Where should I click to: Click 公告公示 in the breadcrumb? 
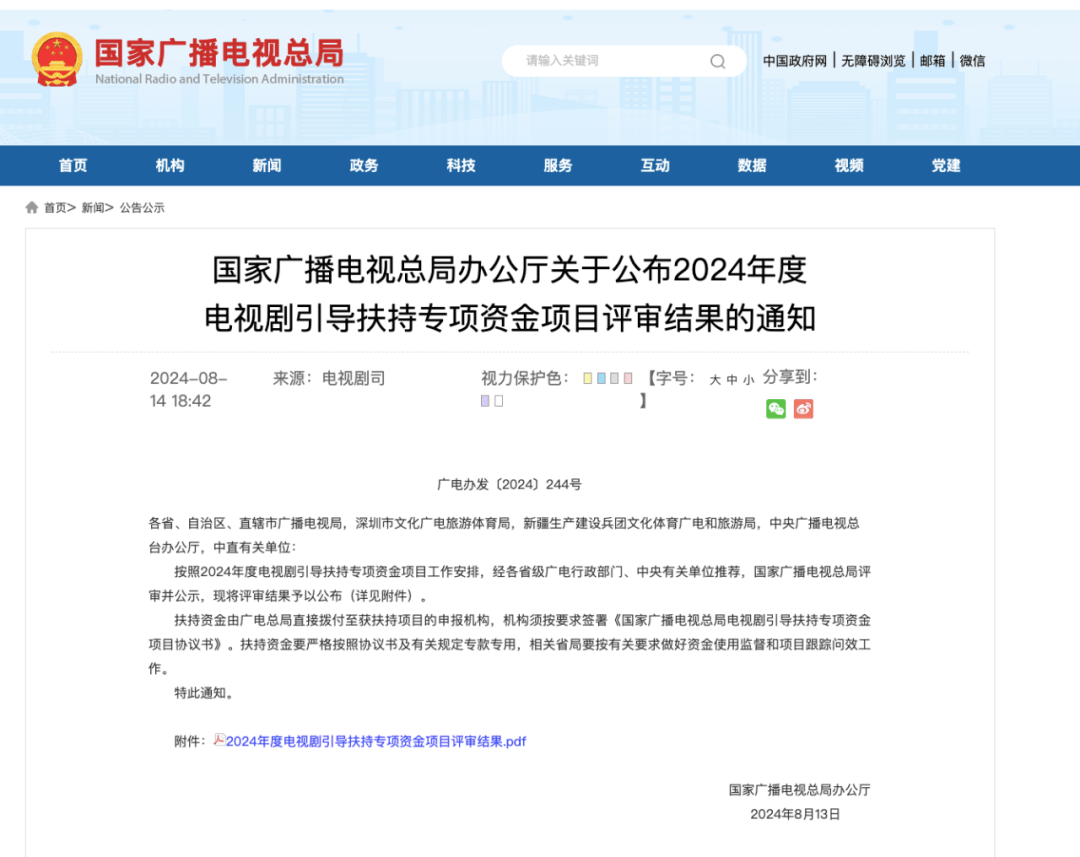tap(142, 208)
